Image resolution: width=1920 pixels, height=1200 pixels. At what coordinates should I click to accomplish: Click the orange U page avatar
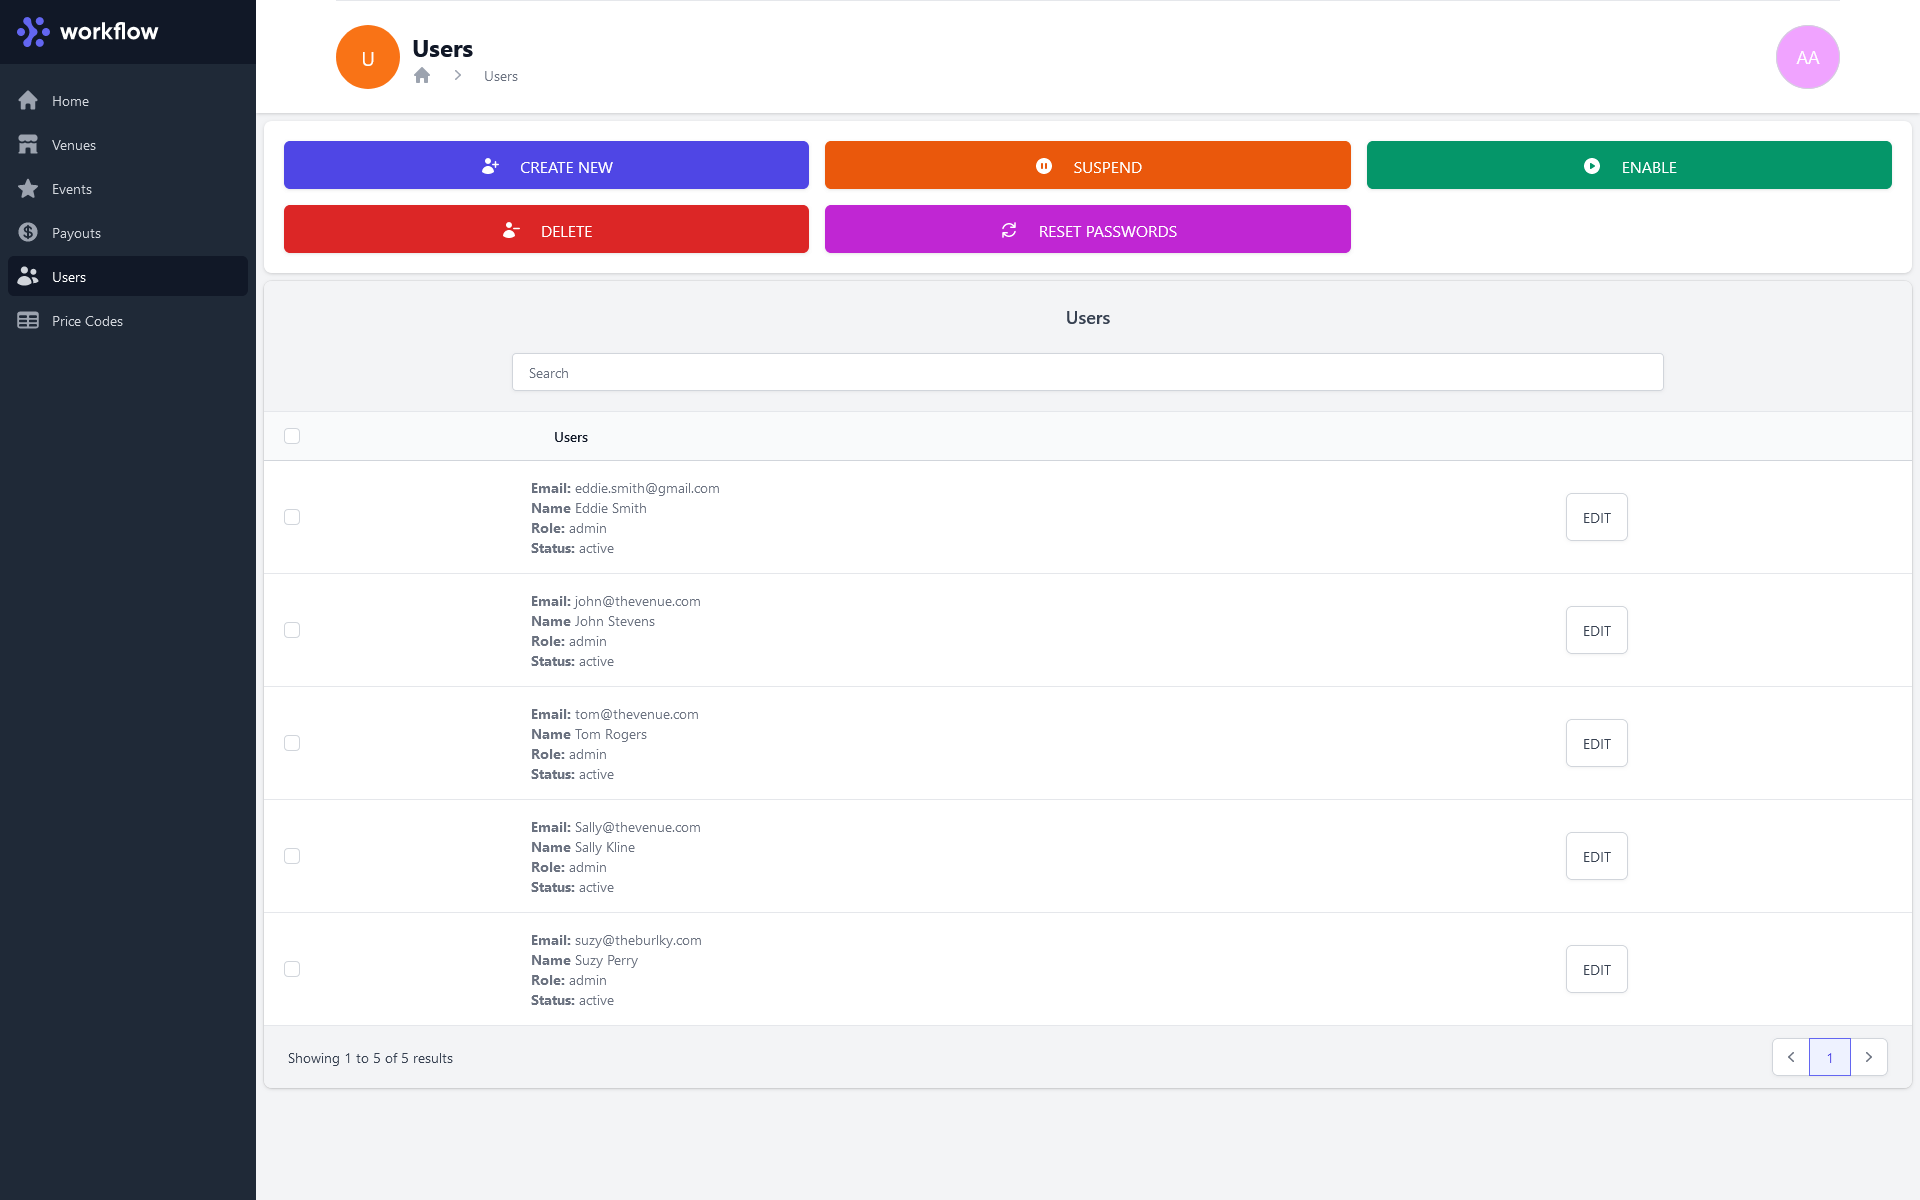(x=367, y=57)
